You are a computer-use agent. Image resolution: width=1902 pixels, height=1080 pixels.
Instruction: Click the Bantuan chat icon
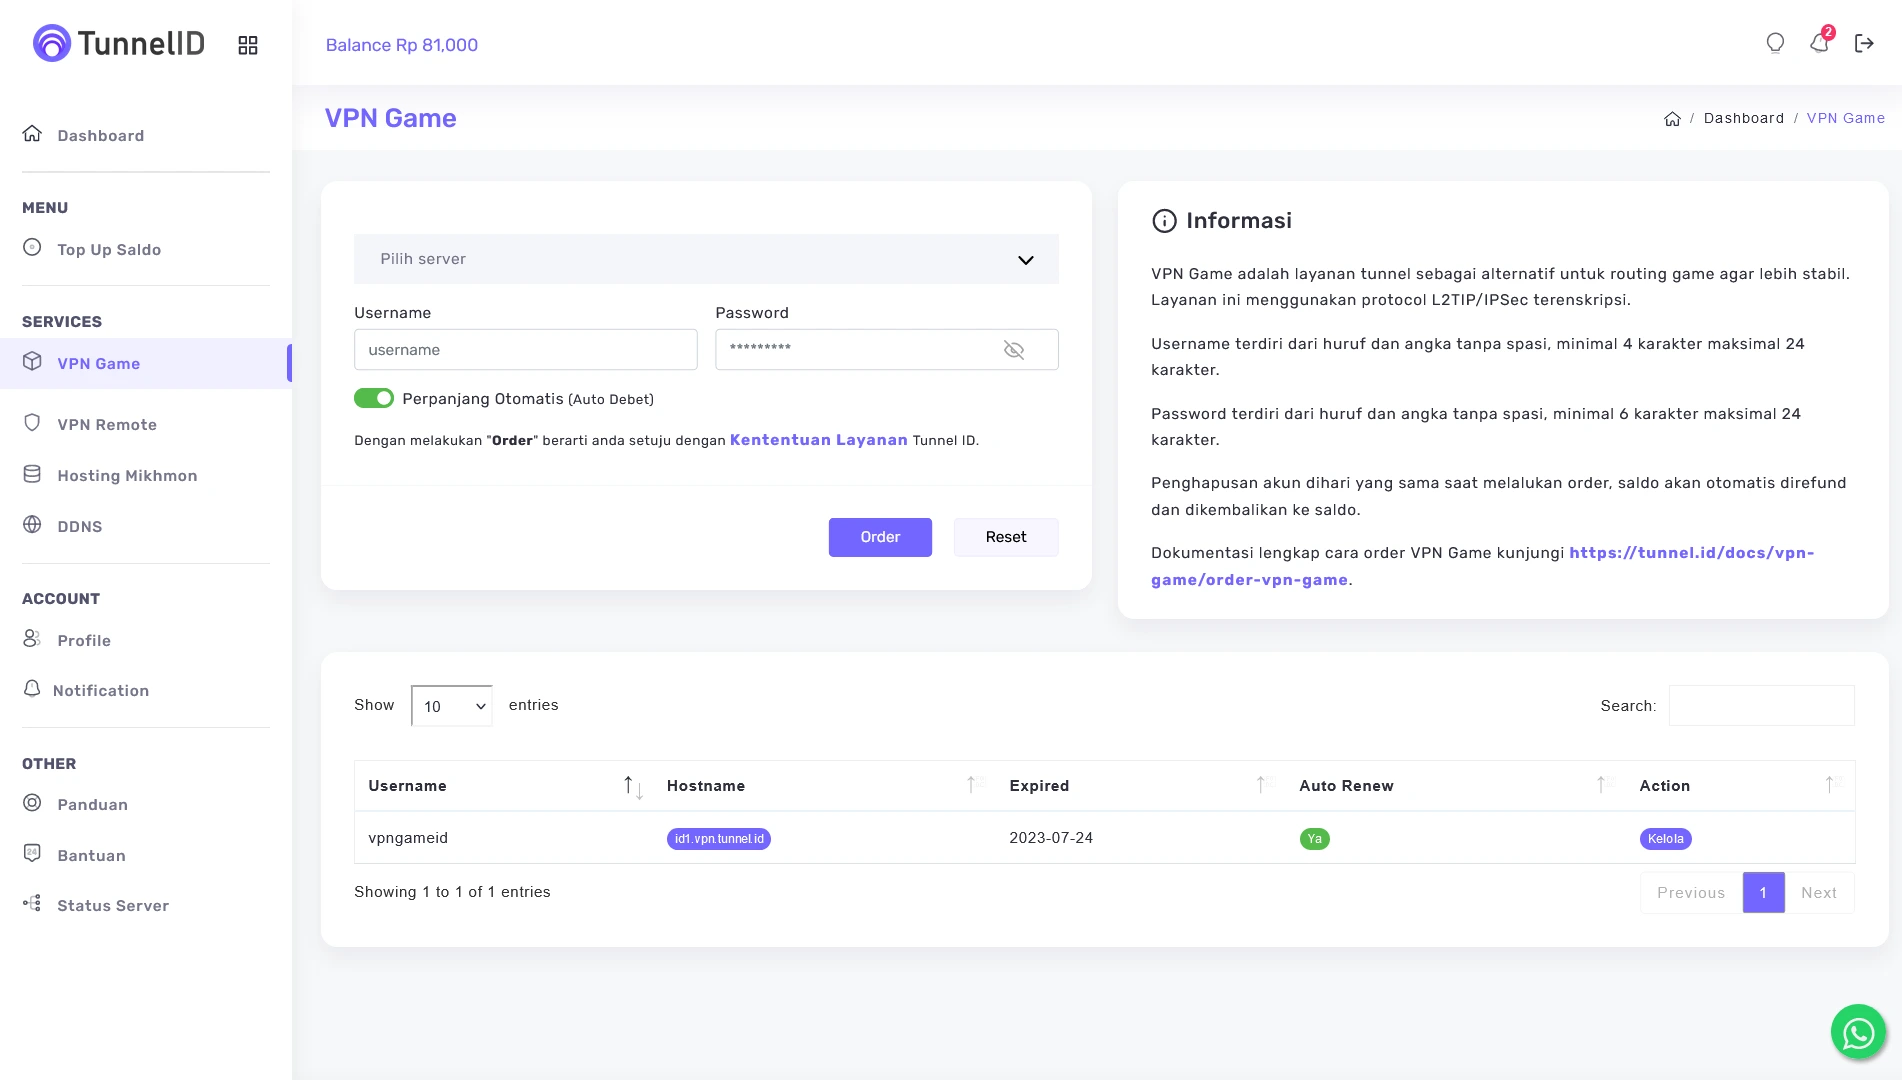[x=32, y=853]
